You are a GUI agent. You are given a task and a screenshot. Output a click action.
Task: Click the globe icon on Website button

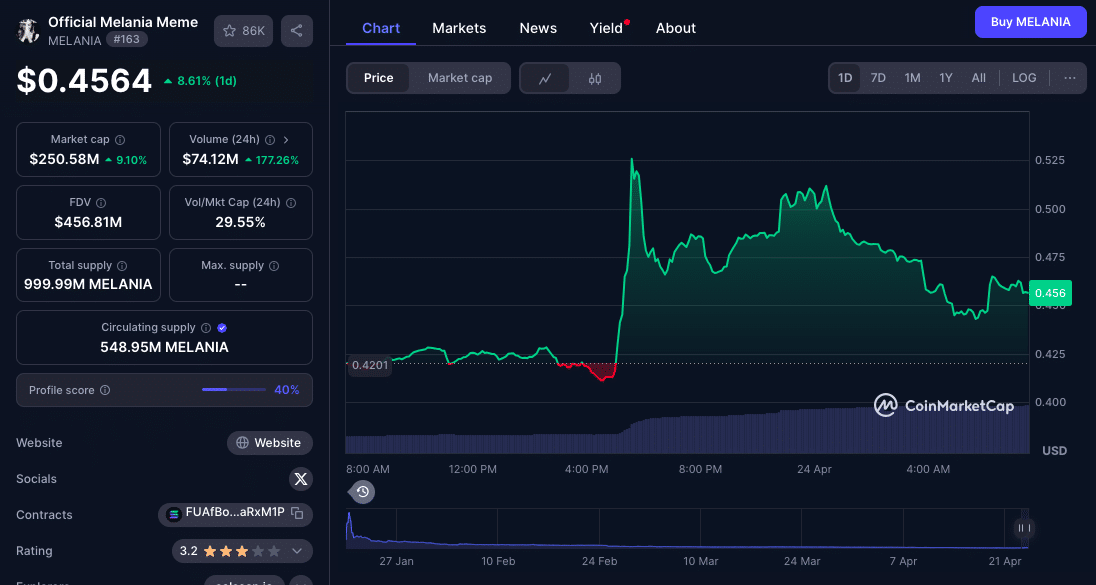click(243, 442)
